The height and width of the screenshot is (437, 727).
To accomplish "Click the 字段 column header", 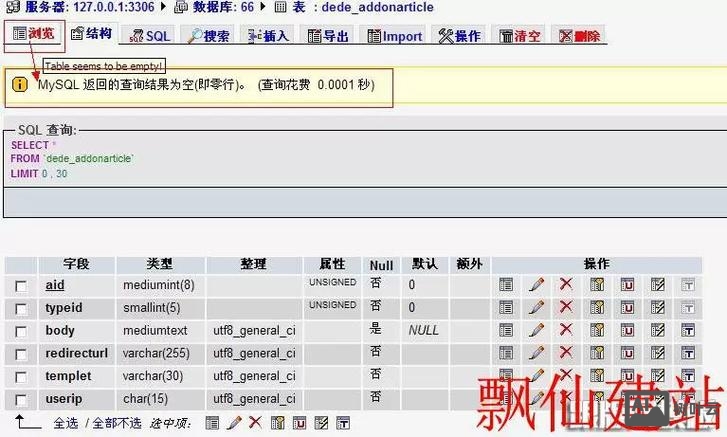I will 77,264.
